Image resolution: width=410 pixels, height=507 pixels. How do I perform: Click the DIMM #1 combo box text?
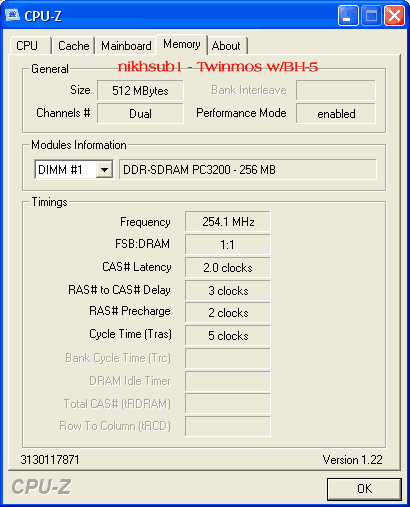coord(65,170)
